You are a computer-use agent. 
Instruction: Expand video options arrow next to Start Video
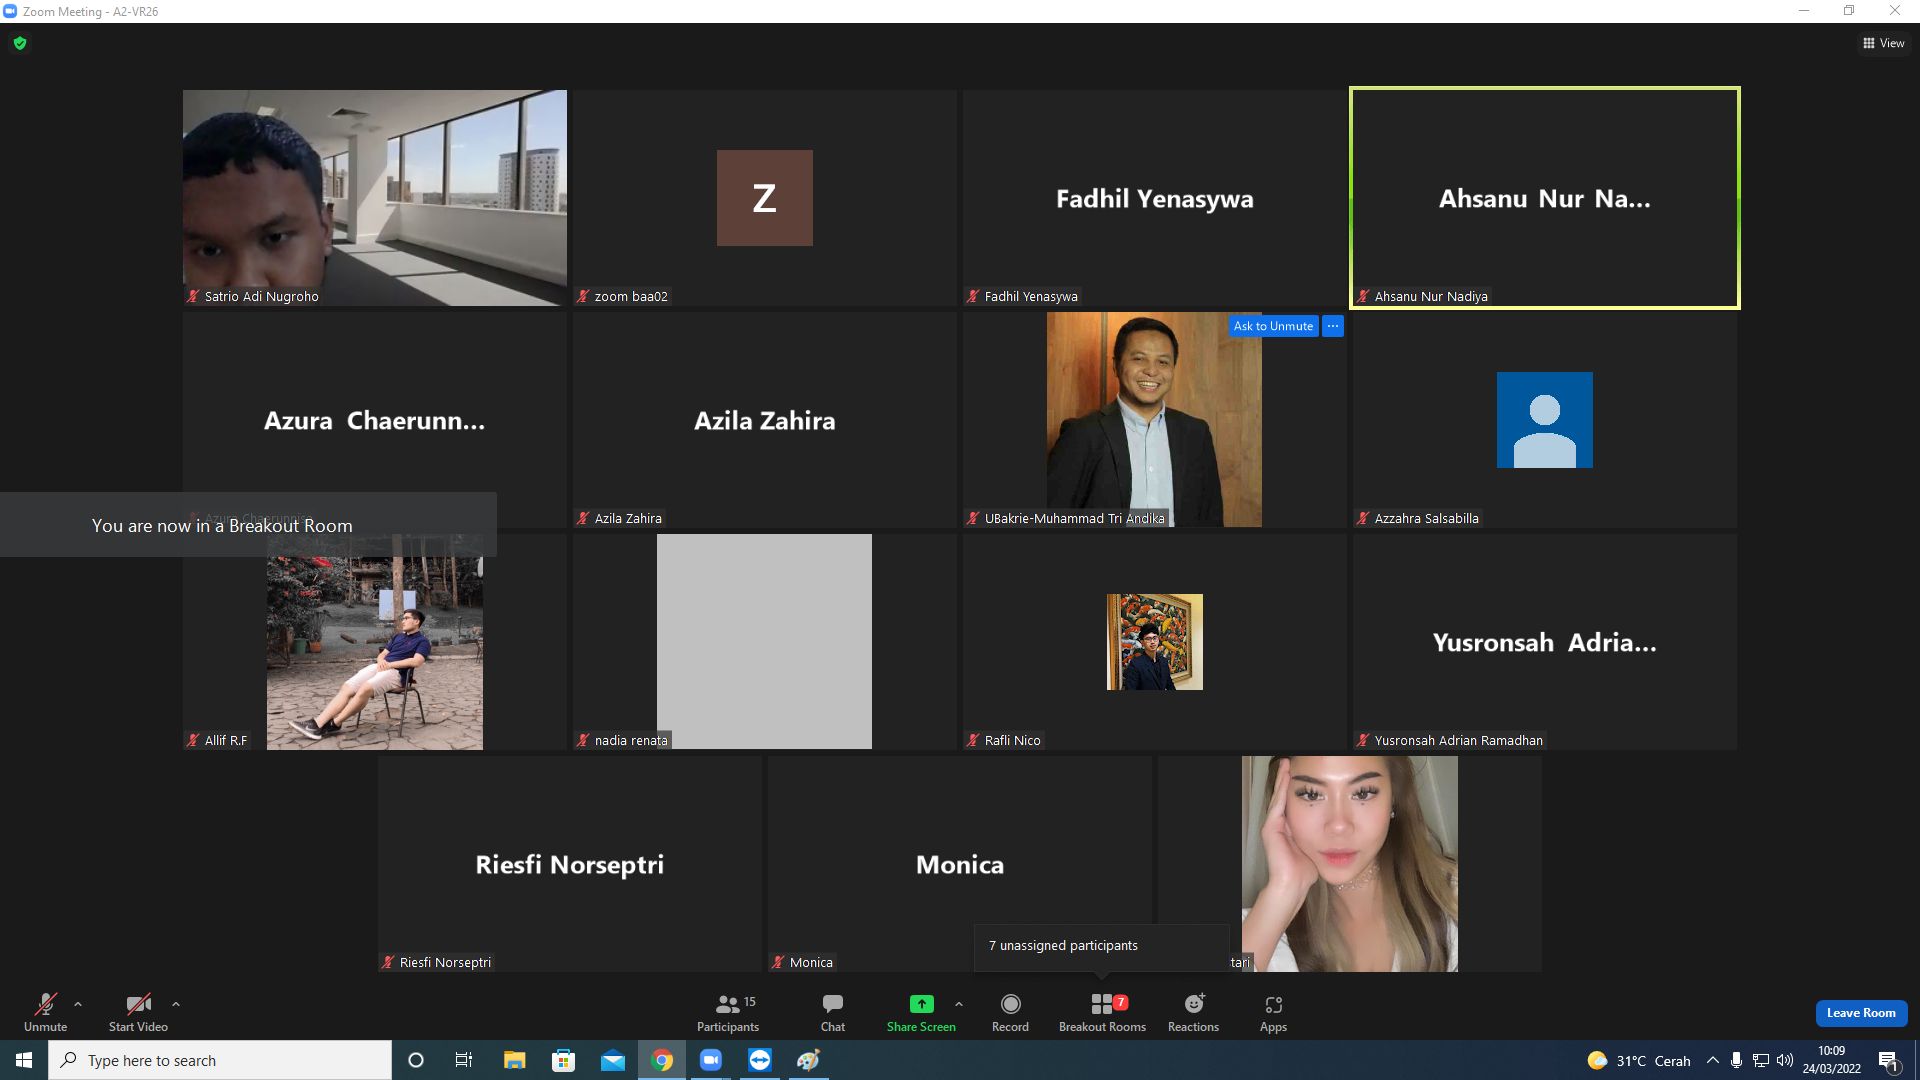click(176, 1004)
